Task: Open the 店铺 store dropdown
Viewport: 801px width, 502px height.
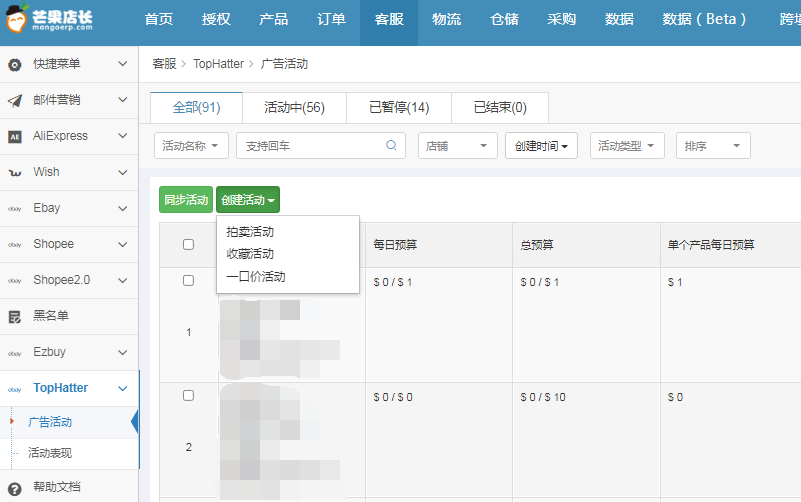Action: (458, 146)
